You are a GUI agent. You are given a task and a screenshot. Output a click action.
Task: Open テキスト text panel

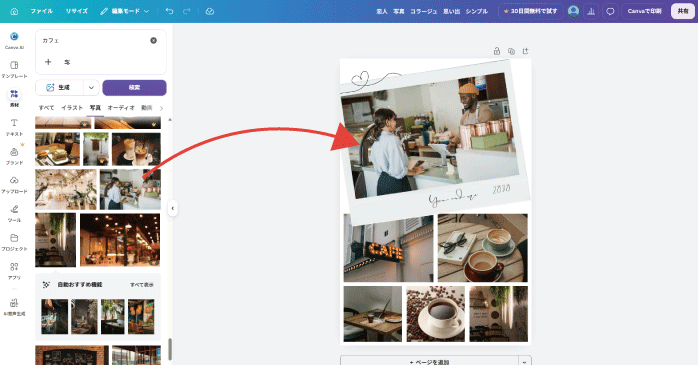(14, 127)
